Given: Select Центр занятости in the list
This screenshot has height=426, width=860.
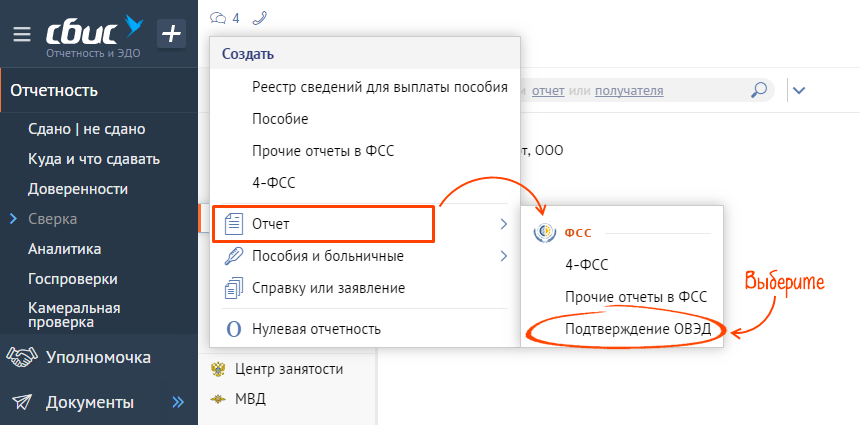Looking at the screenshot, I should (289, 369).
